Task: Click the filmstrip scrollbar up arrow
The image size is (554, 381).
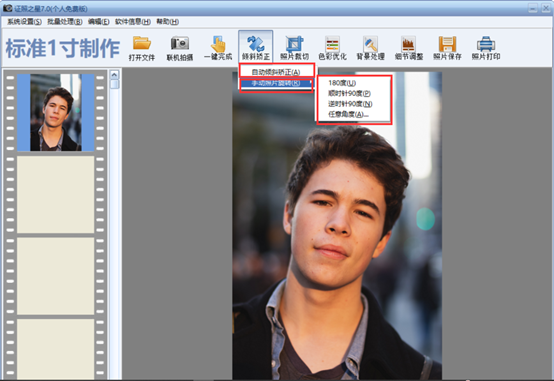Action: (114, 75)
